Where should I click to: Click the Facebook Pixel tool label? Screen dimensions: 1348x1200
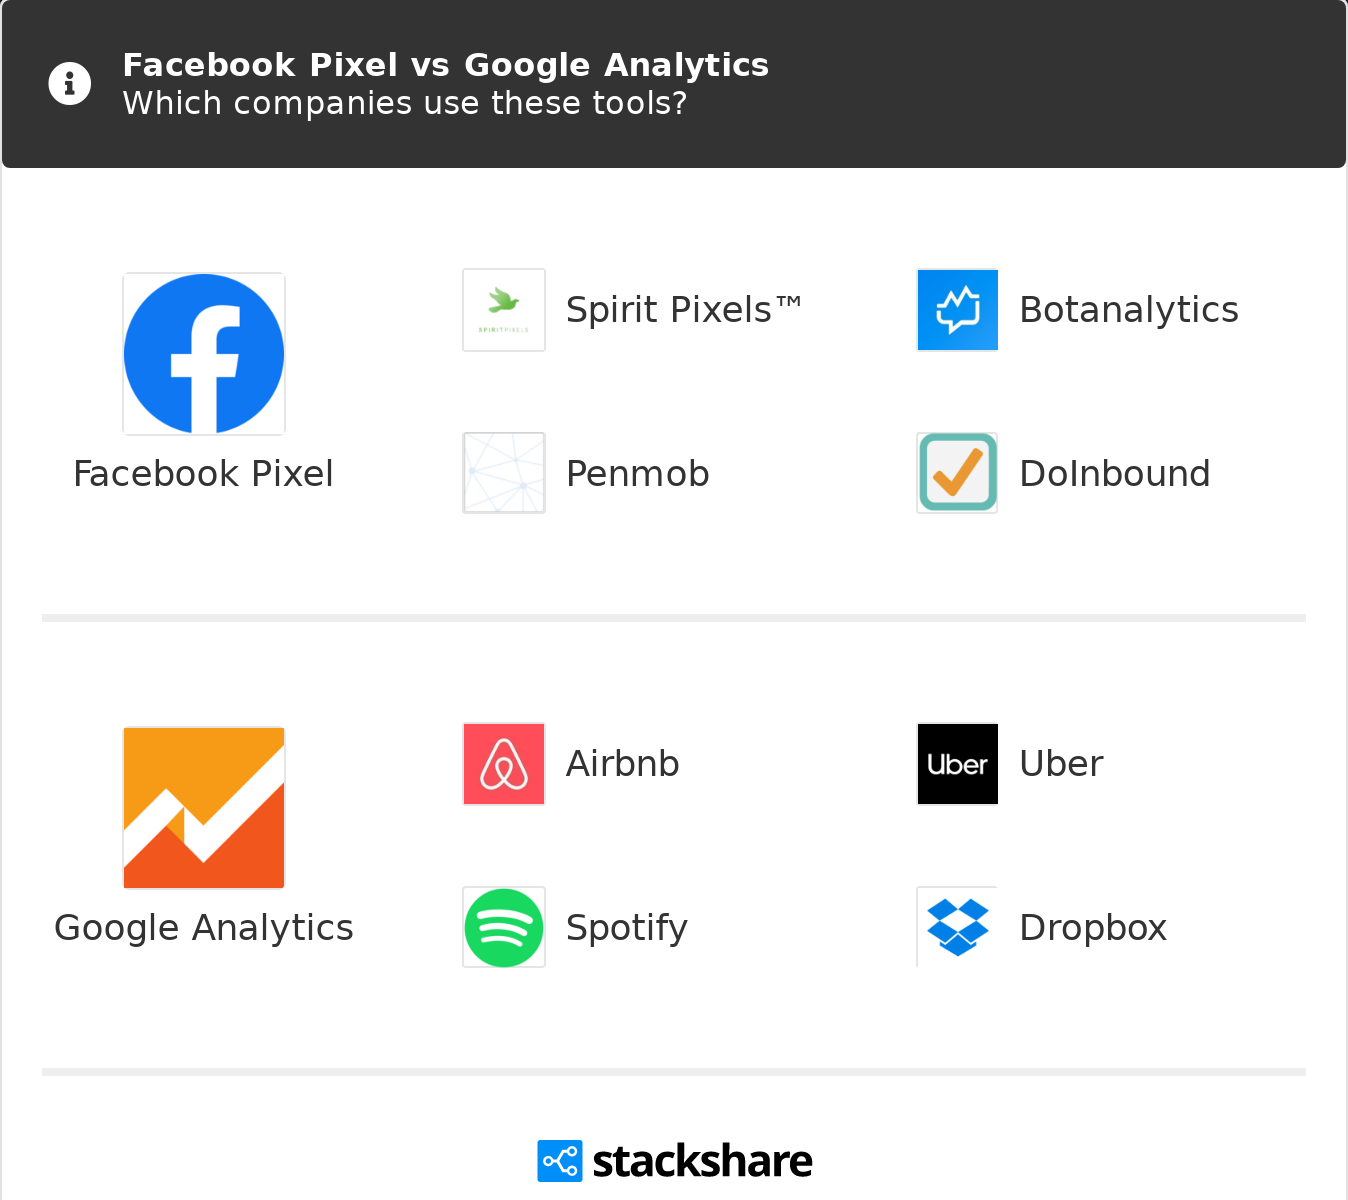point(204,474)
